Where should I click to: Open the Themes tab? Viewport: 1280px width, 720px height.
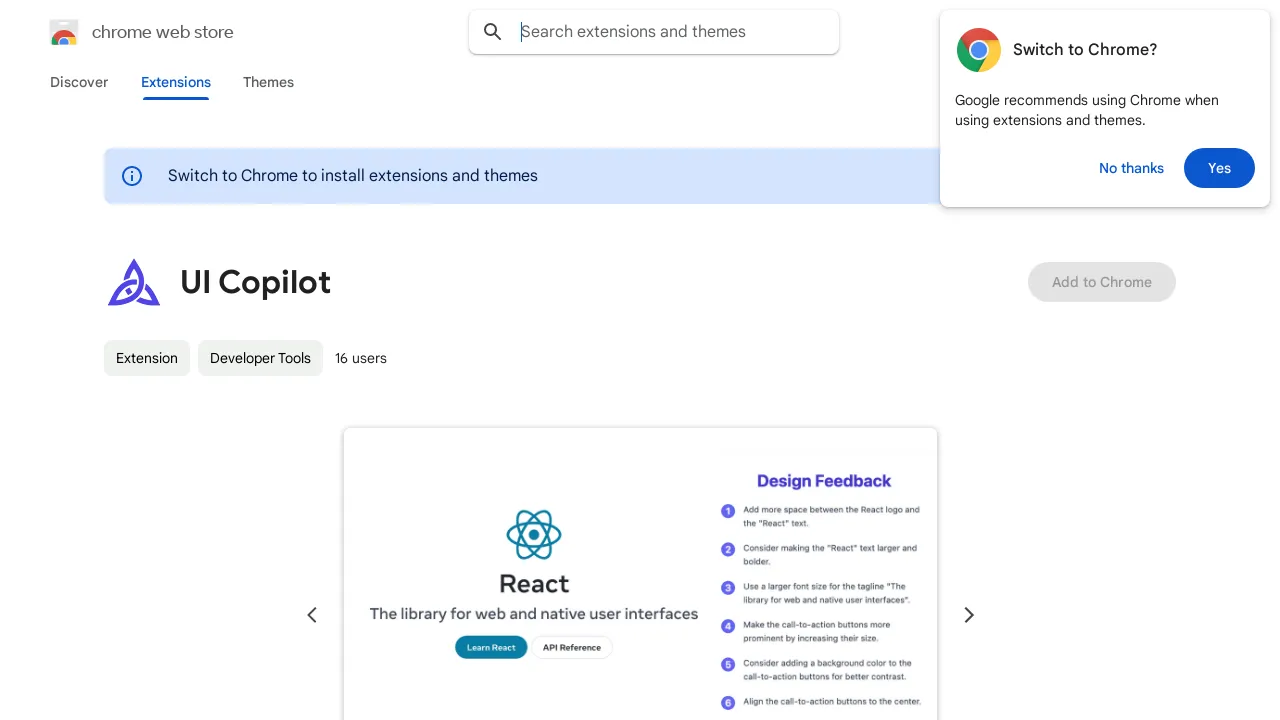pos(268,82)
